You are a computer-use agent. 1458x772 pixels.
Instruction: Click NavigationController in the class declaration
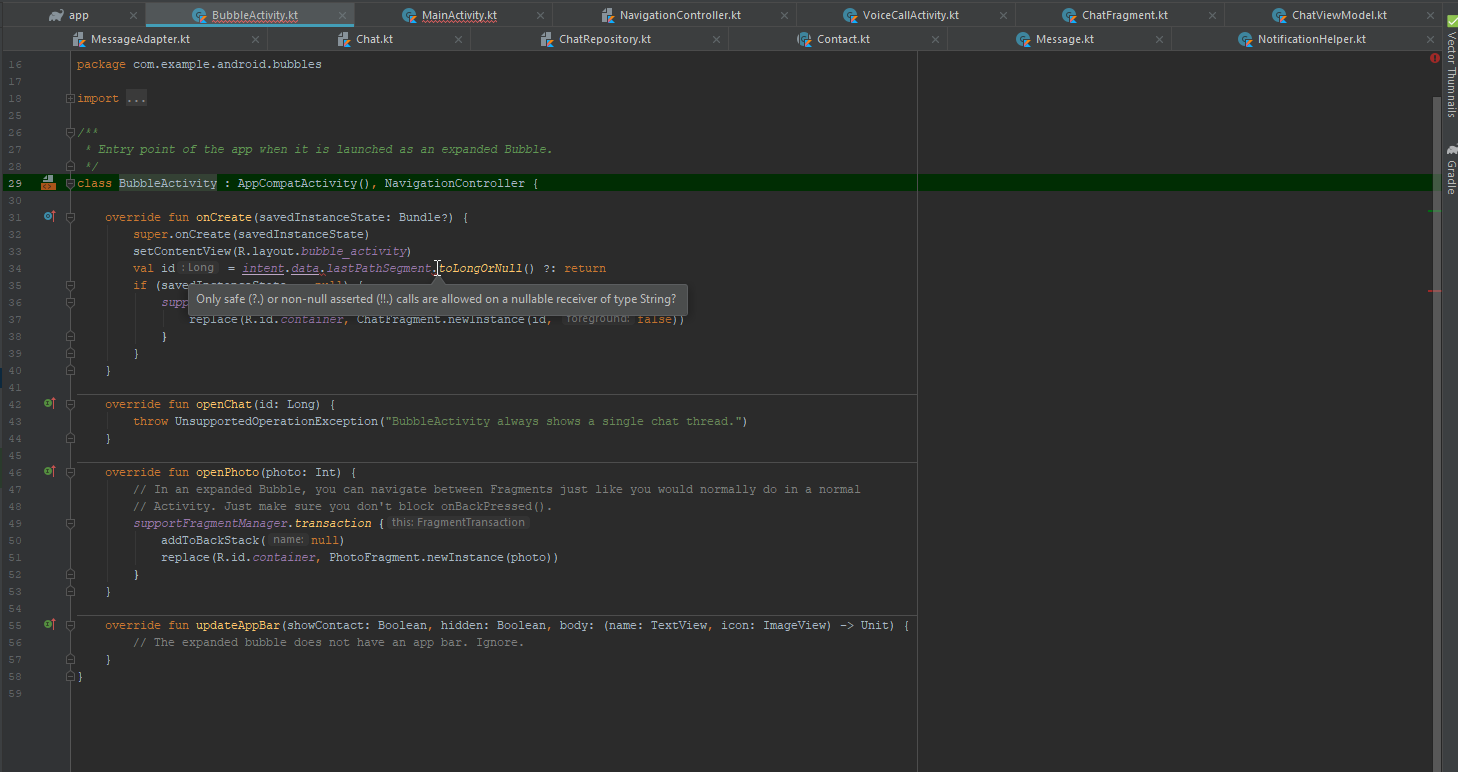click(x=454, y=183)
